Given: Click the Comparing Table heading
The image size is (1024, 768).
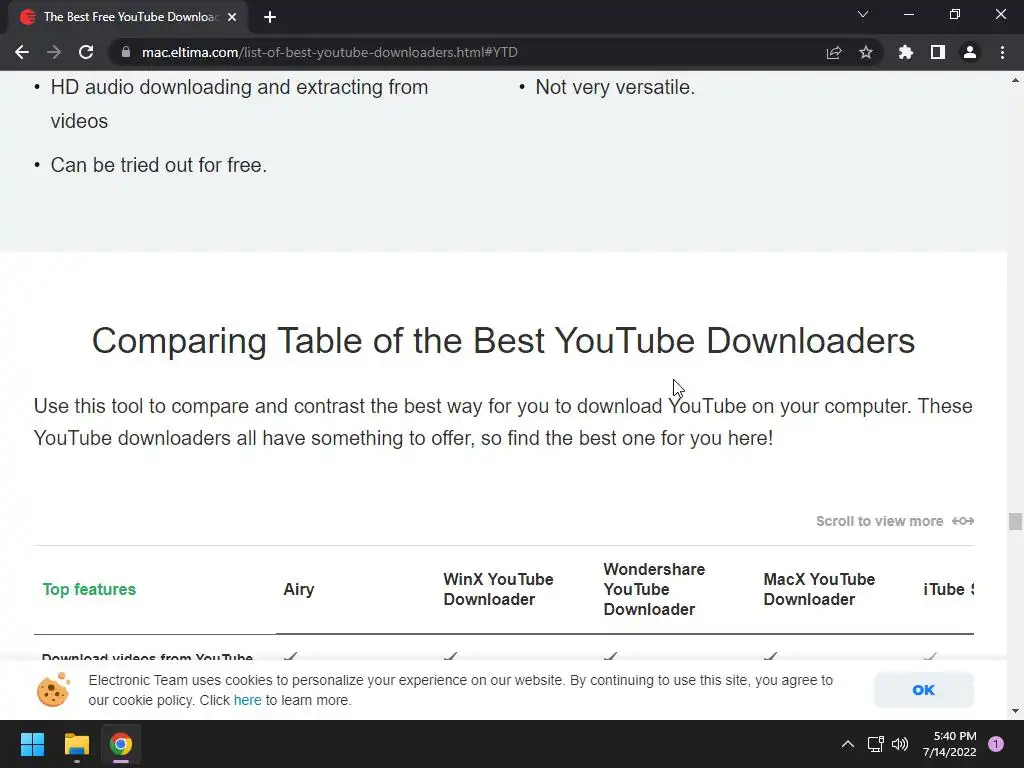Looking at the screenshot, I should pyautogui.click(x=503, y=340).
